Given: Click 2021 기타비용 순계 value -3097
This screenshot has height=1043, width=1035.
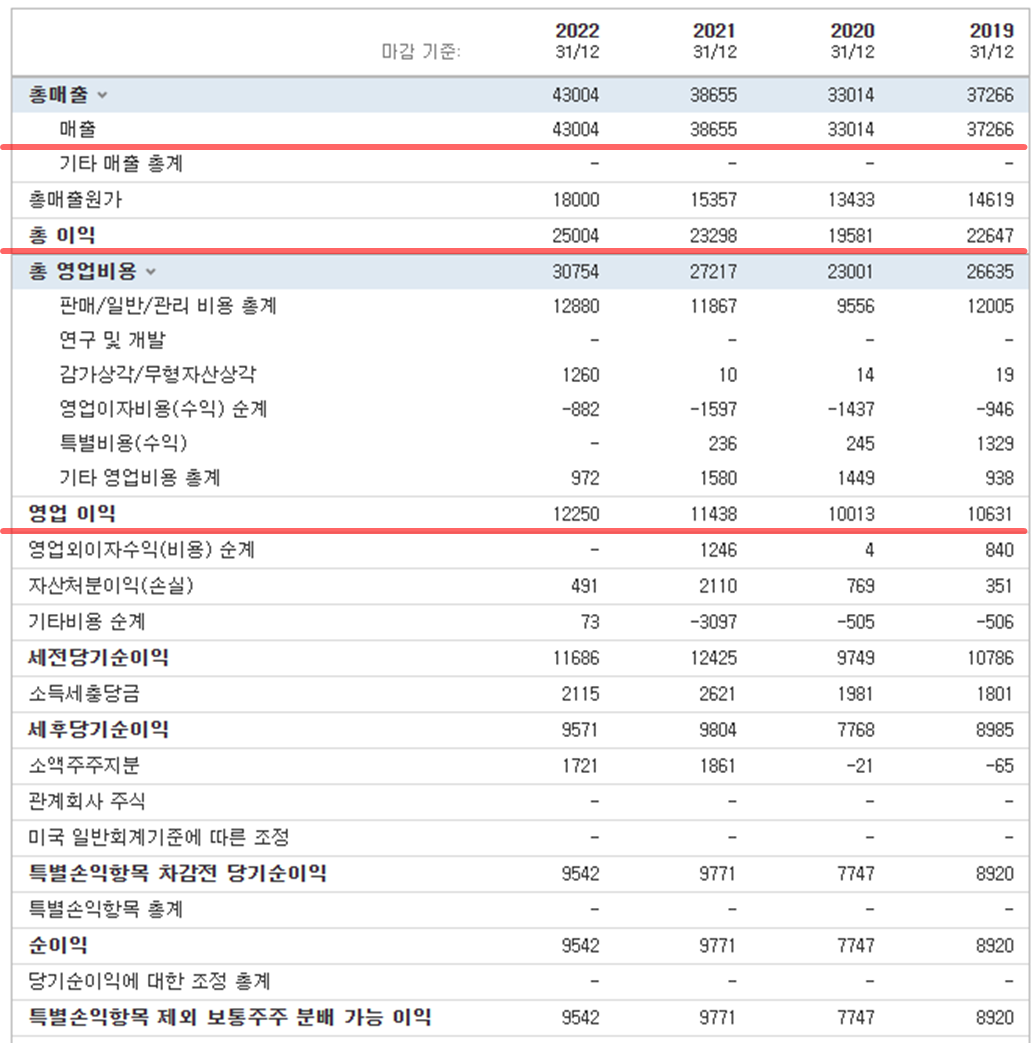Looking at the screenshot, I should (x=714, y=622).
